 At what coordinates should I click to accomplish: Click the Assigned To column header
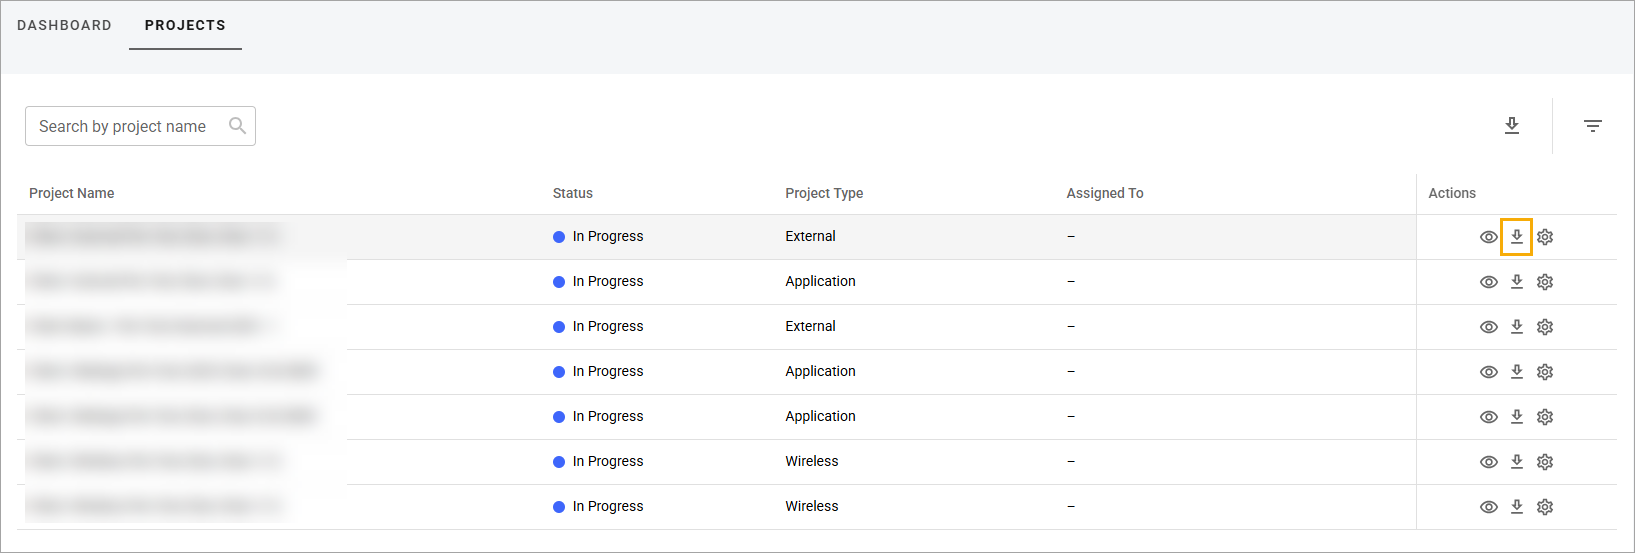pos(1105,193)
